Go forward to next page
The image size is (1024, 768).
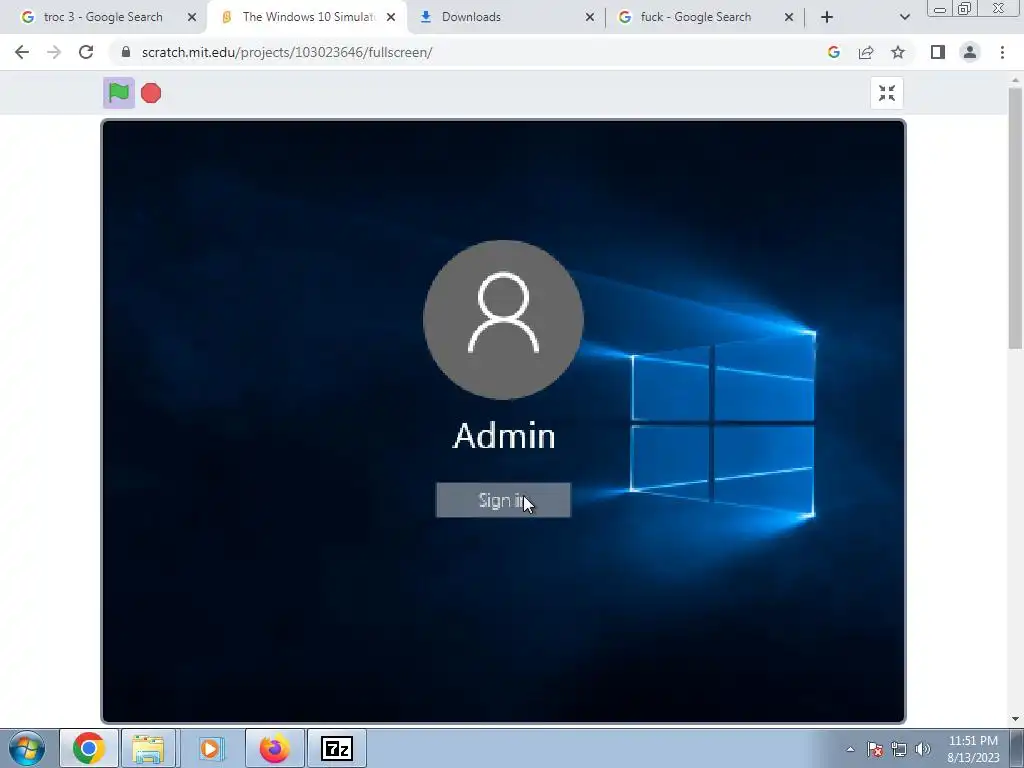(54, 52)
